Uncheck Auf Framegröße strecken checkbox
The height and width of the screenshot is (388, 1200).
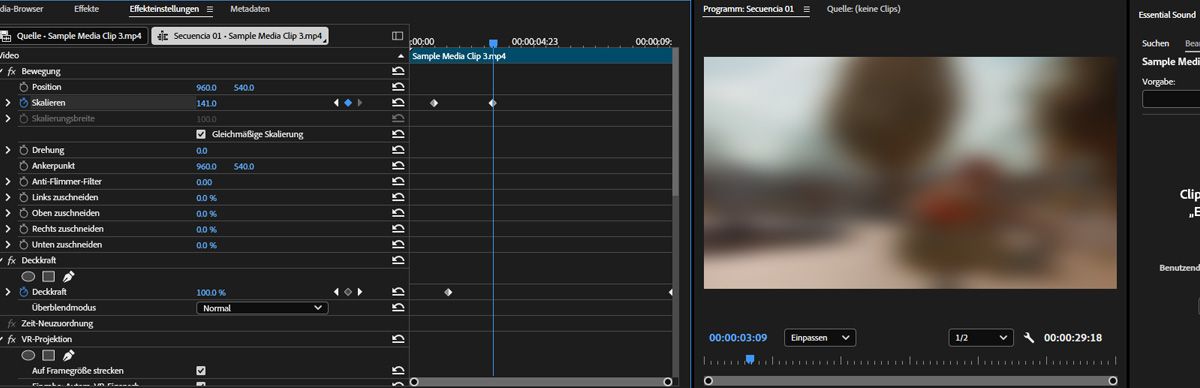point(201,370)
